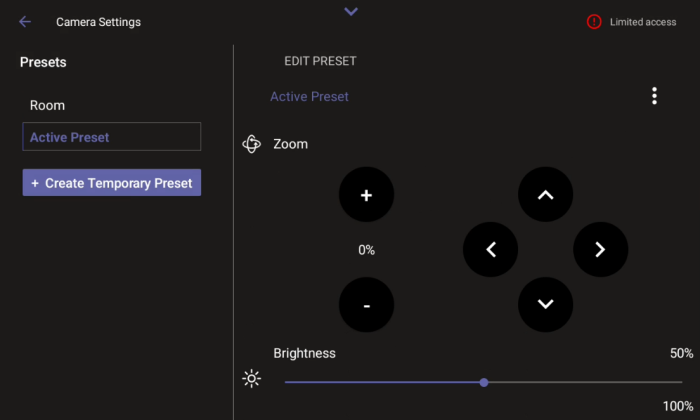Screen dimensions: 700x420
Task: Click the Active Preset name in Edit Preset
Action: tap(309, 97)
